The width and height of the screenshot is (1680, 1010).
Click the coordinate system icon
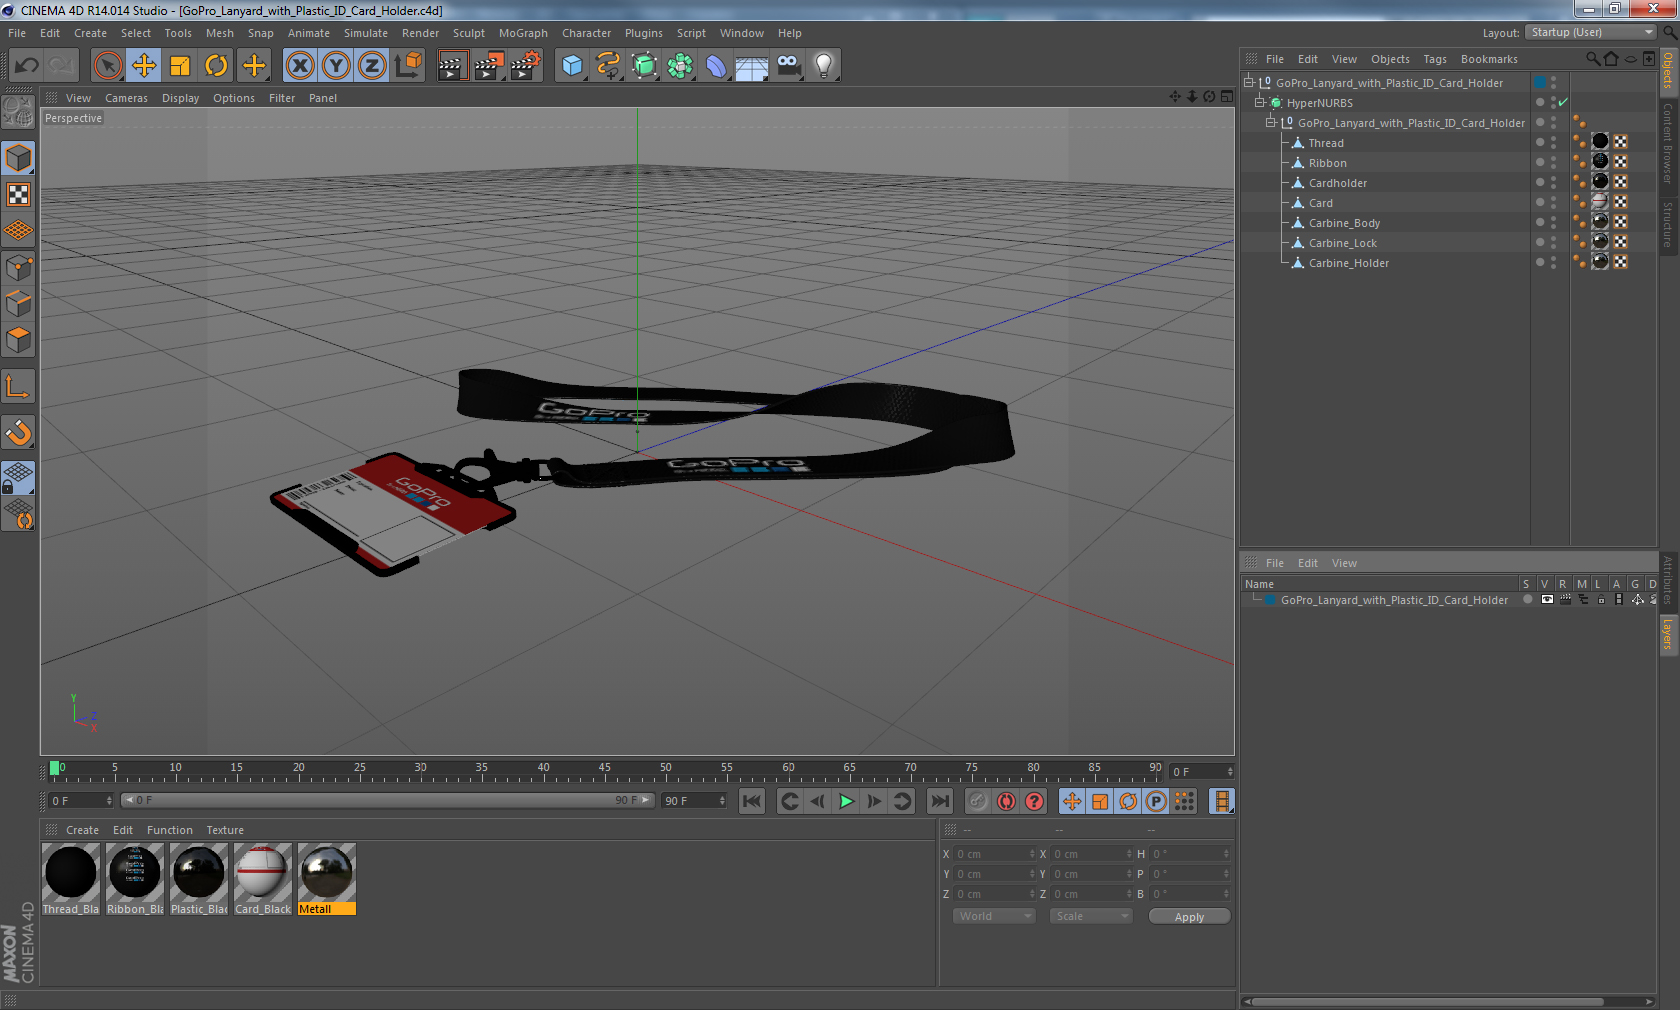pos(408,66)
